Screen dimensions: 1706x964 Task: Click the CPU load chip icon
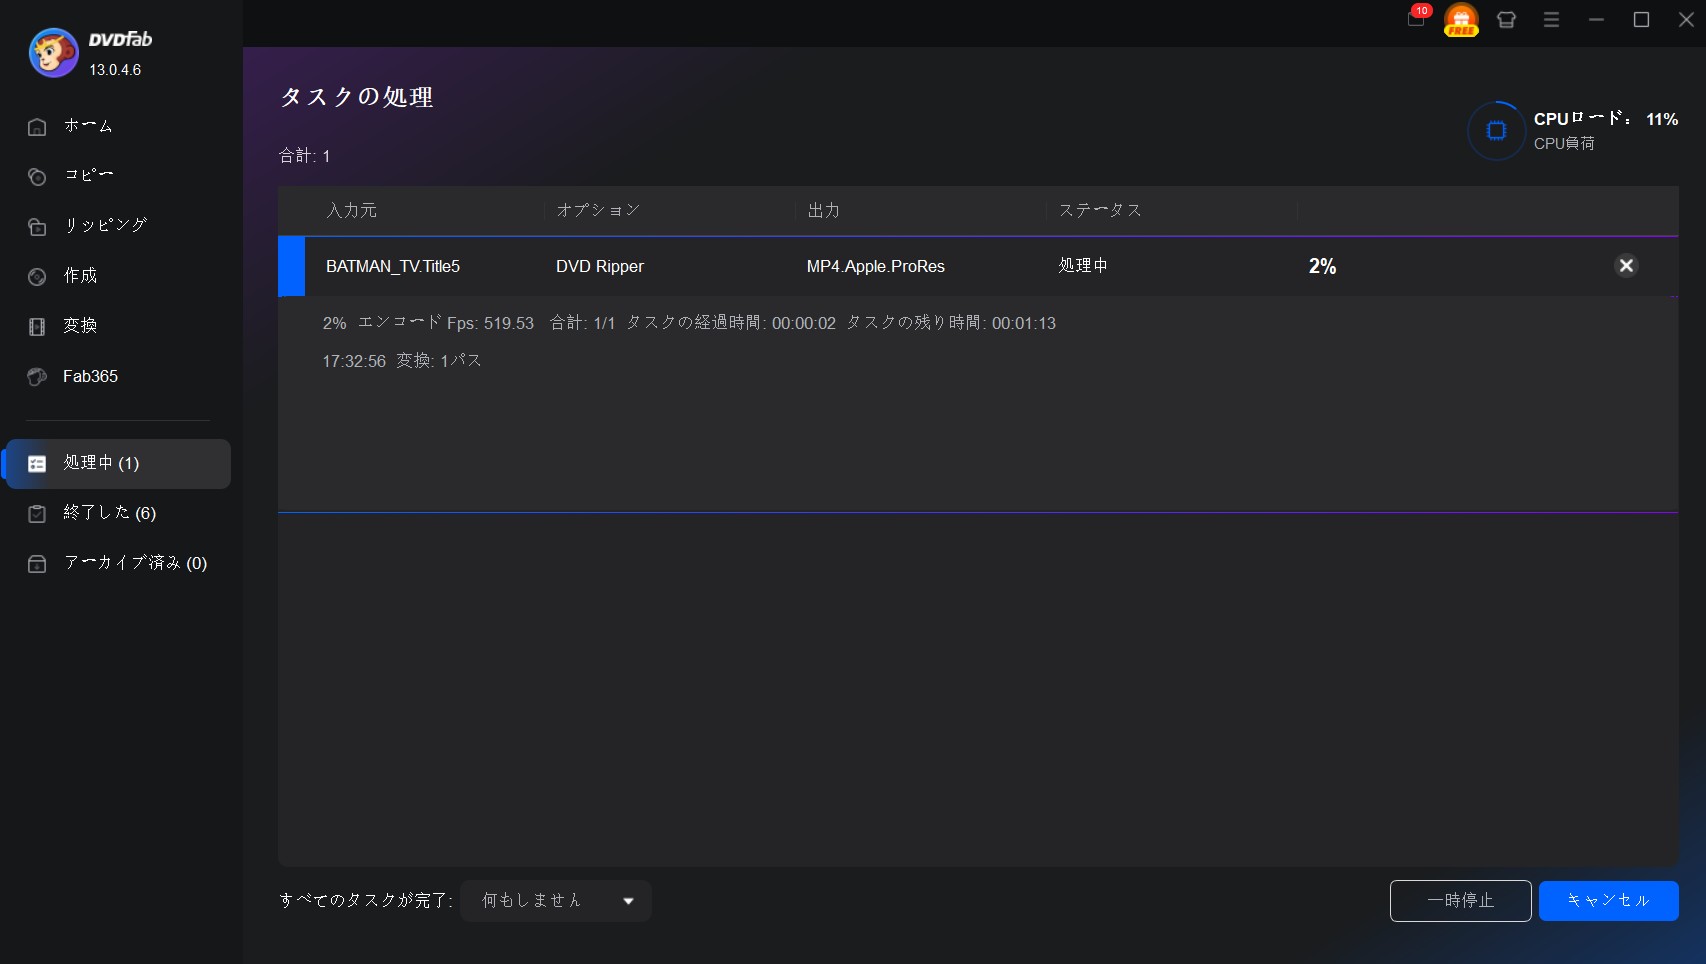(1496, 131)
